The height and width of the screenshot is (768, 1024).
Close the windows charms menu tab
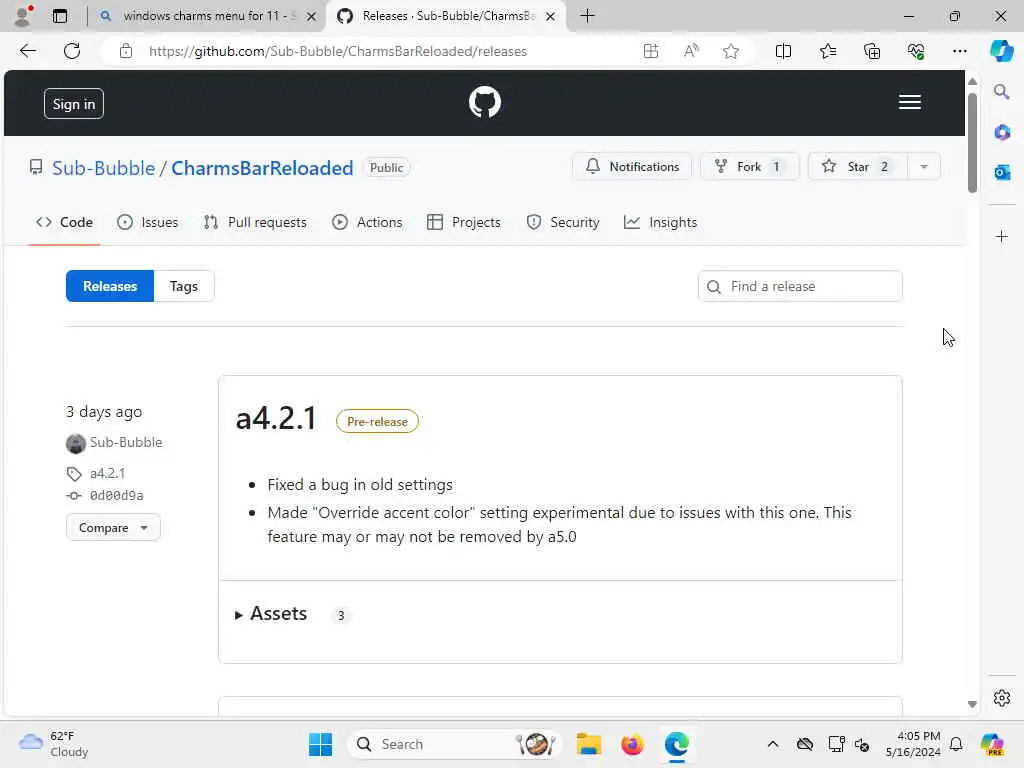coord(312,16)
